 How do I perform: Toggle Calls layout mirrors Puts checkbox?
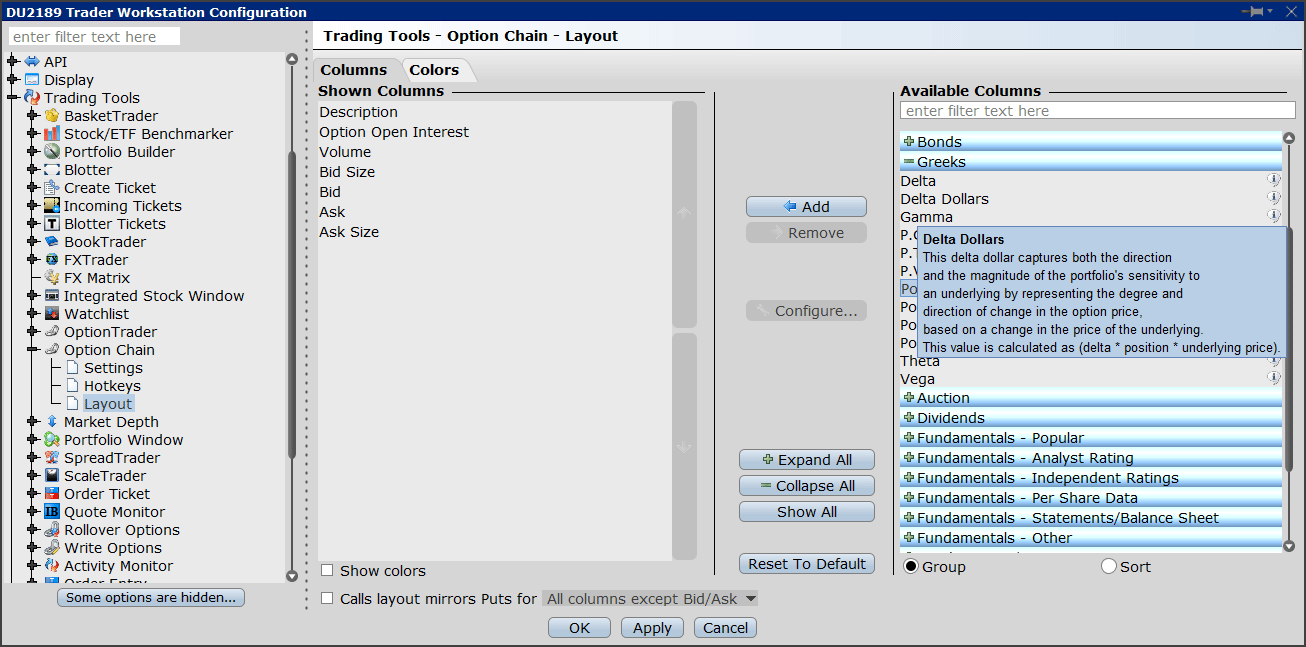pos(327,598)
